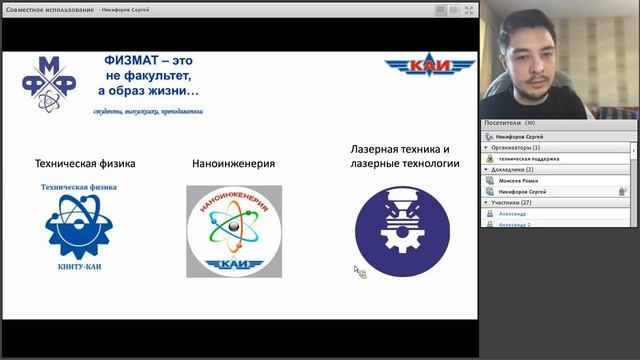Click second layout view icon in share pod header
The height and width of the screenshot is (360, 640).
click(x=453, y=10)
